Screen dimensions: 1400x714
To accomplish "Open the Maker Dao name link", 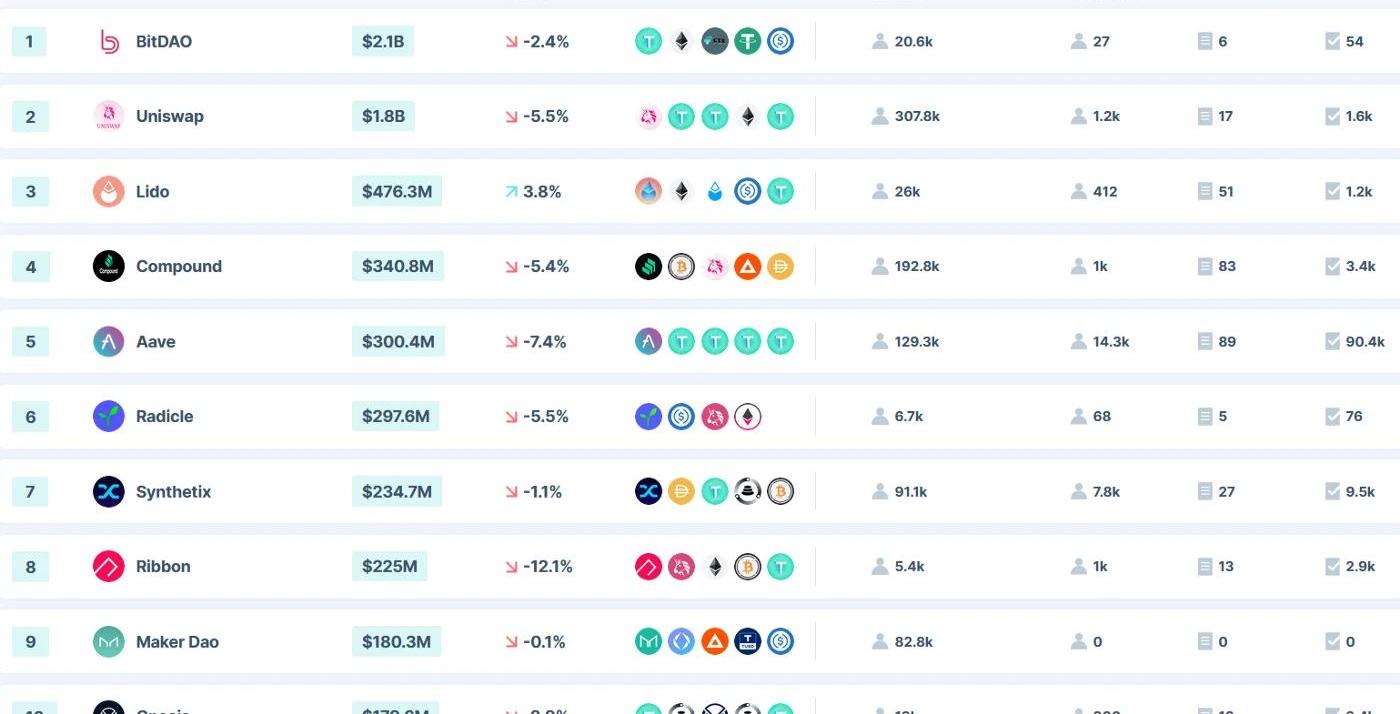I will 177,641.
